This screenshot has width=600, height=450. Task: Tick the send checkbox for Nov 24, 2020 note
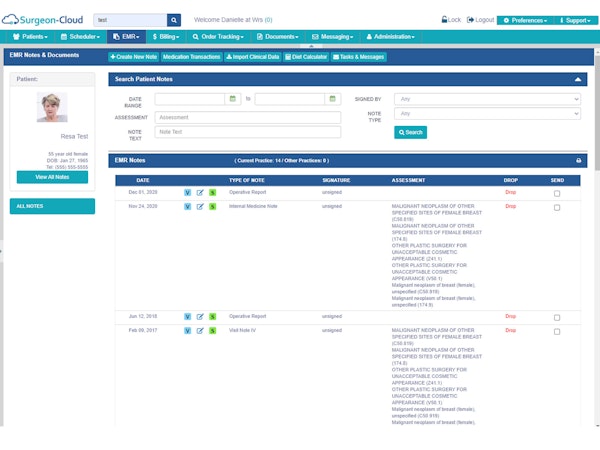point(557,207)
